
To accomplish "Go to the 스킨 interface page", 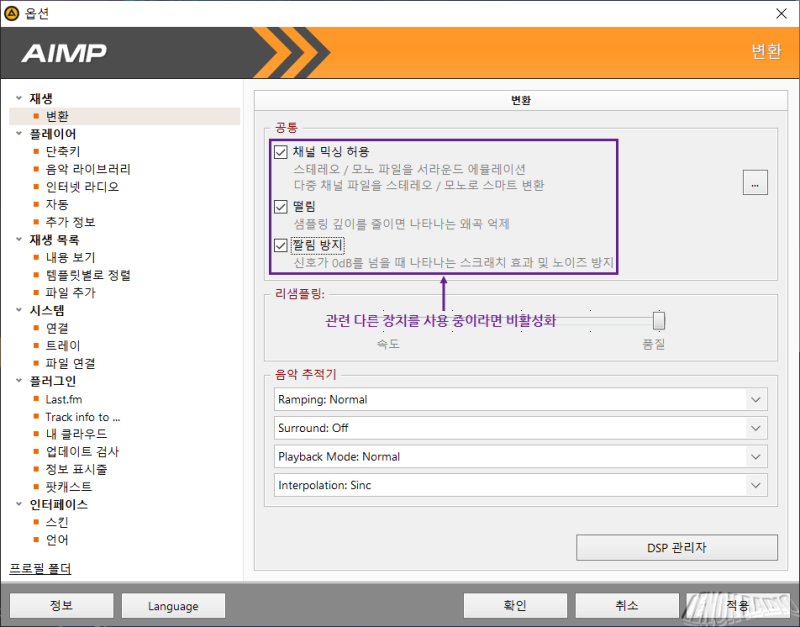I will [57, 521].
